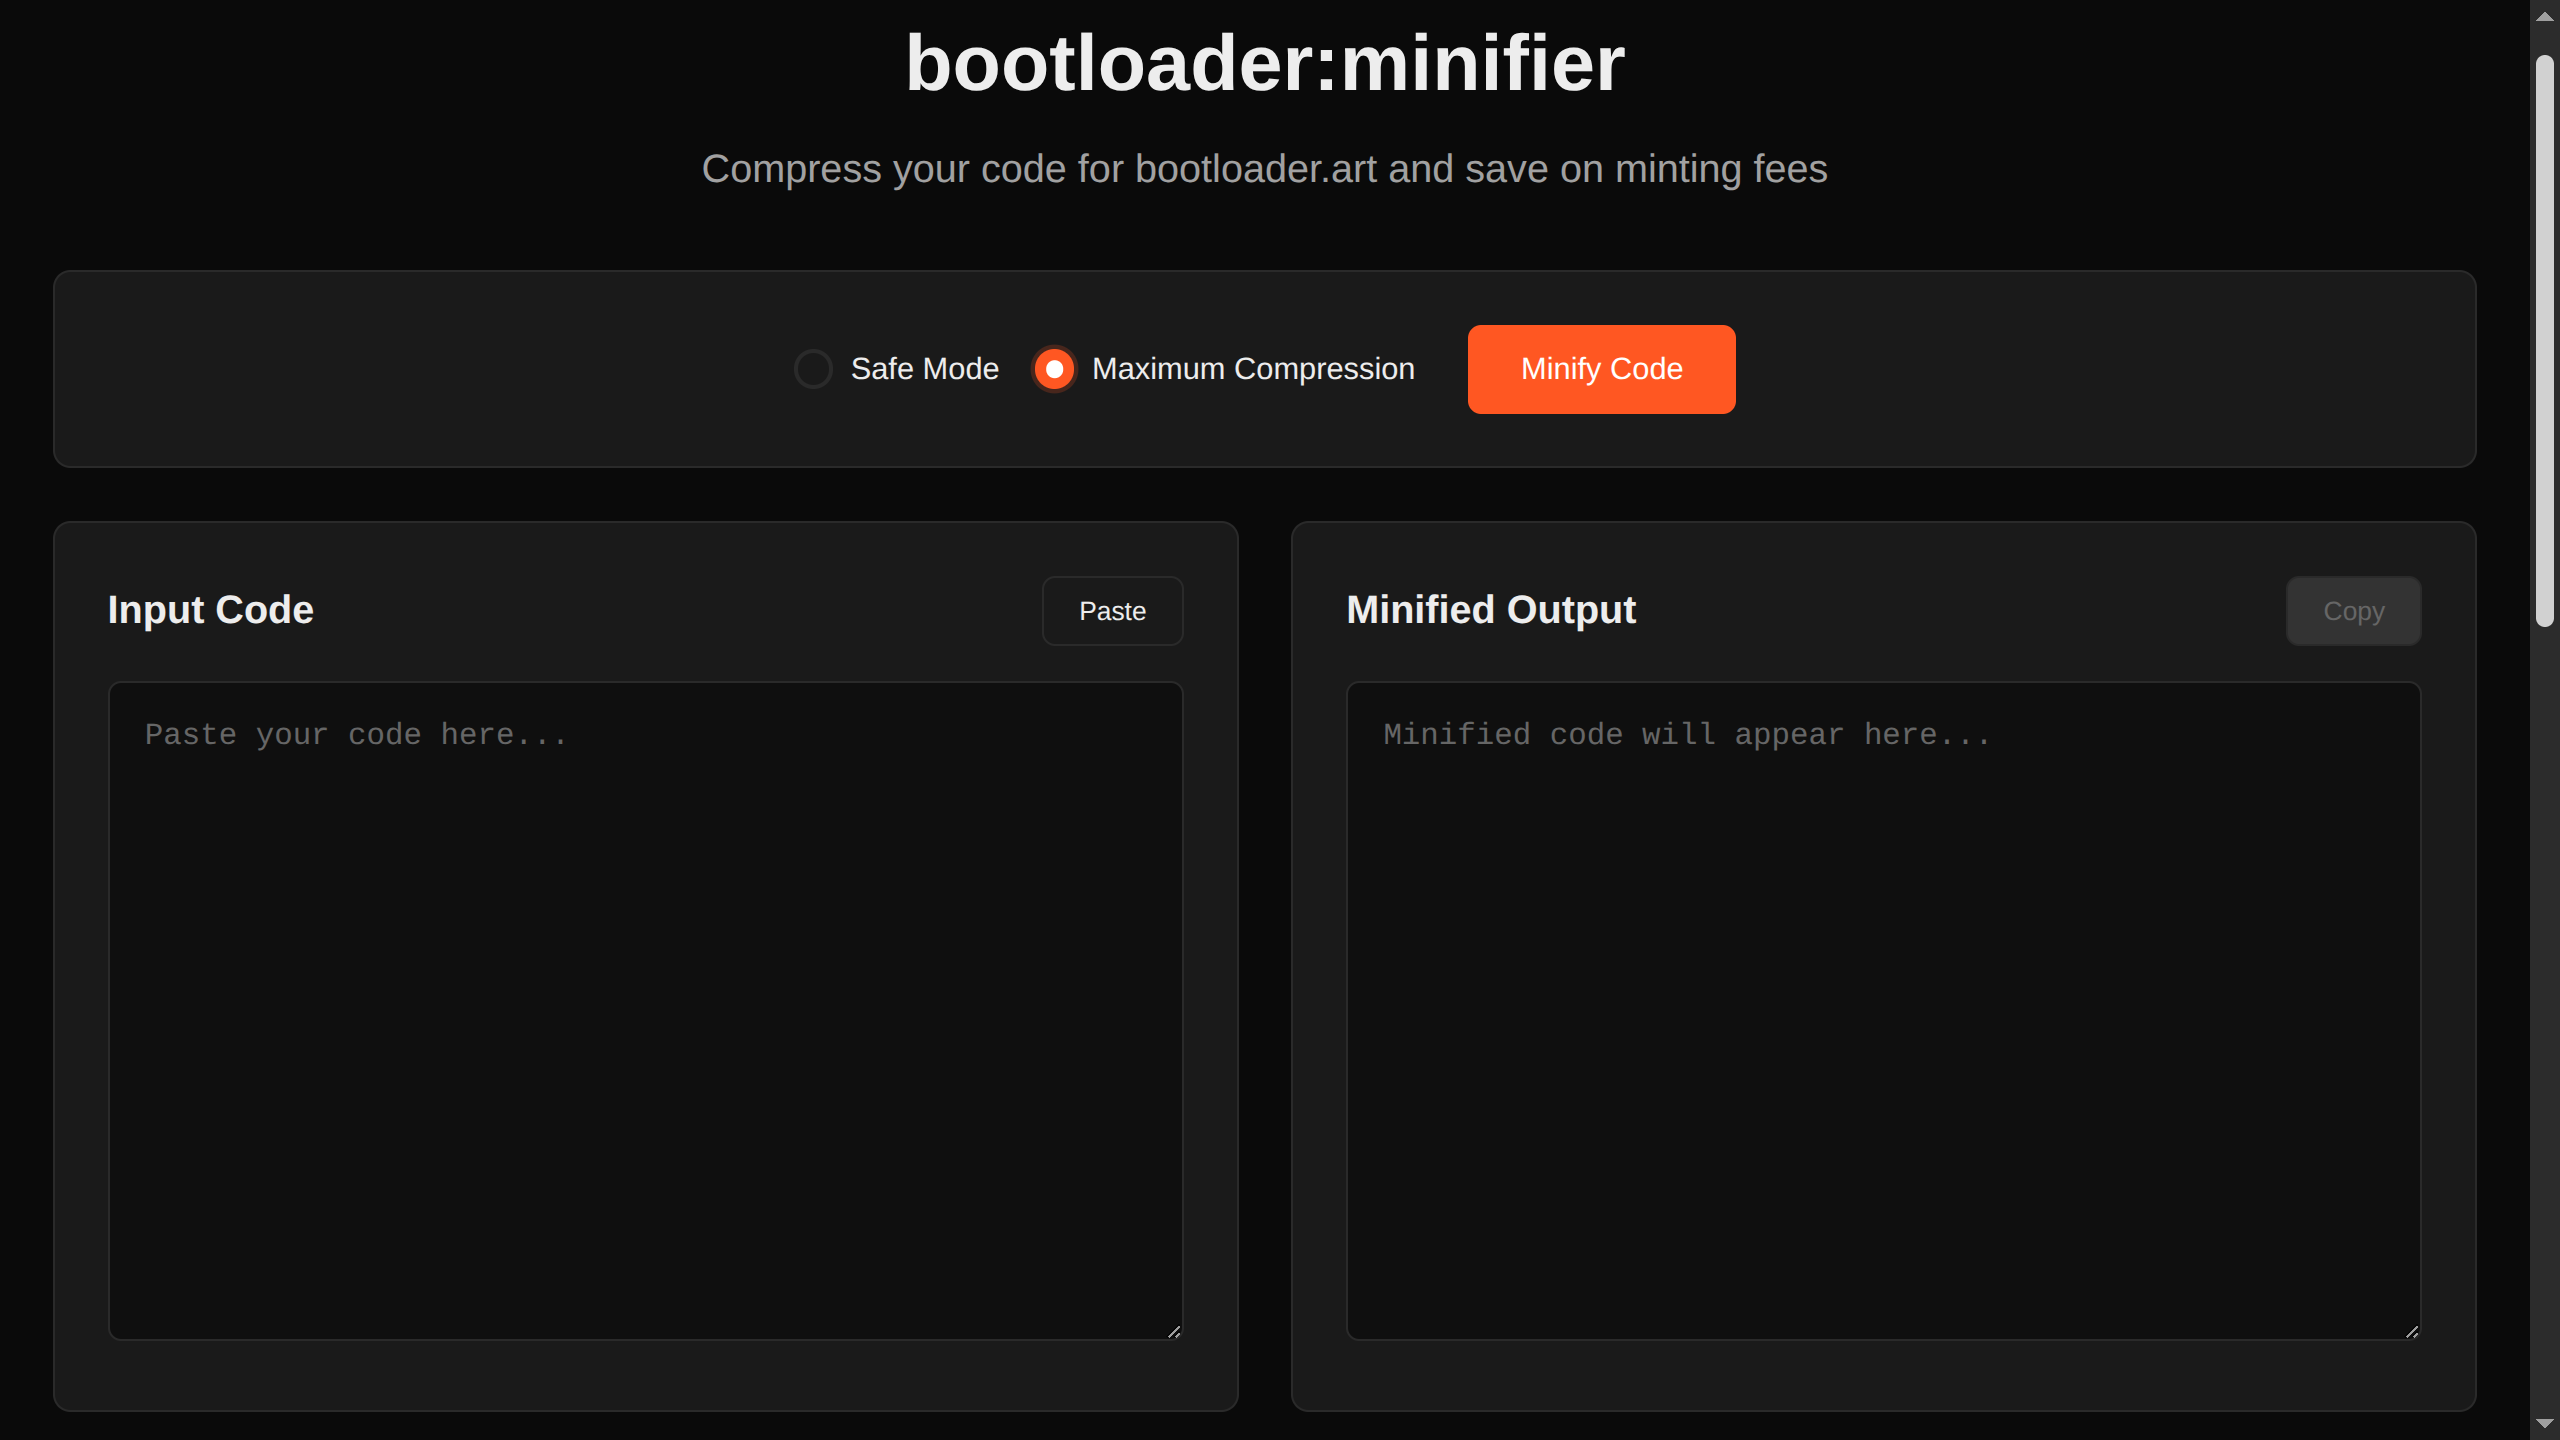Click the placeholder 'Paste your code here...'
The image size is (2560, 1440).
(x=356, y=735)
